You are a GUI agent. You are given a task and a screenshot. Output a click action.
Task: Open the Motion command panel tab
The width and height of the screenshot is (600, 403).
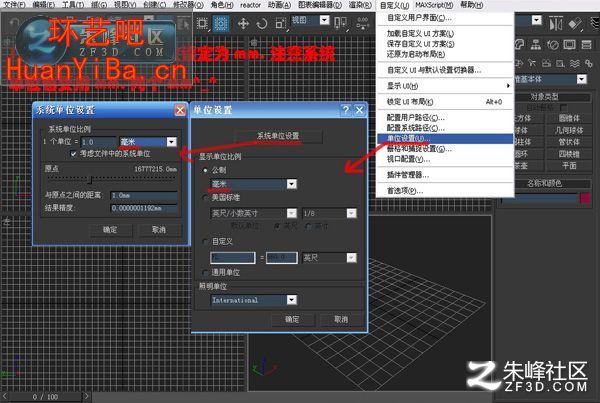[553, 45]
